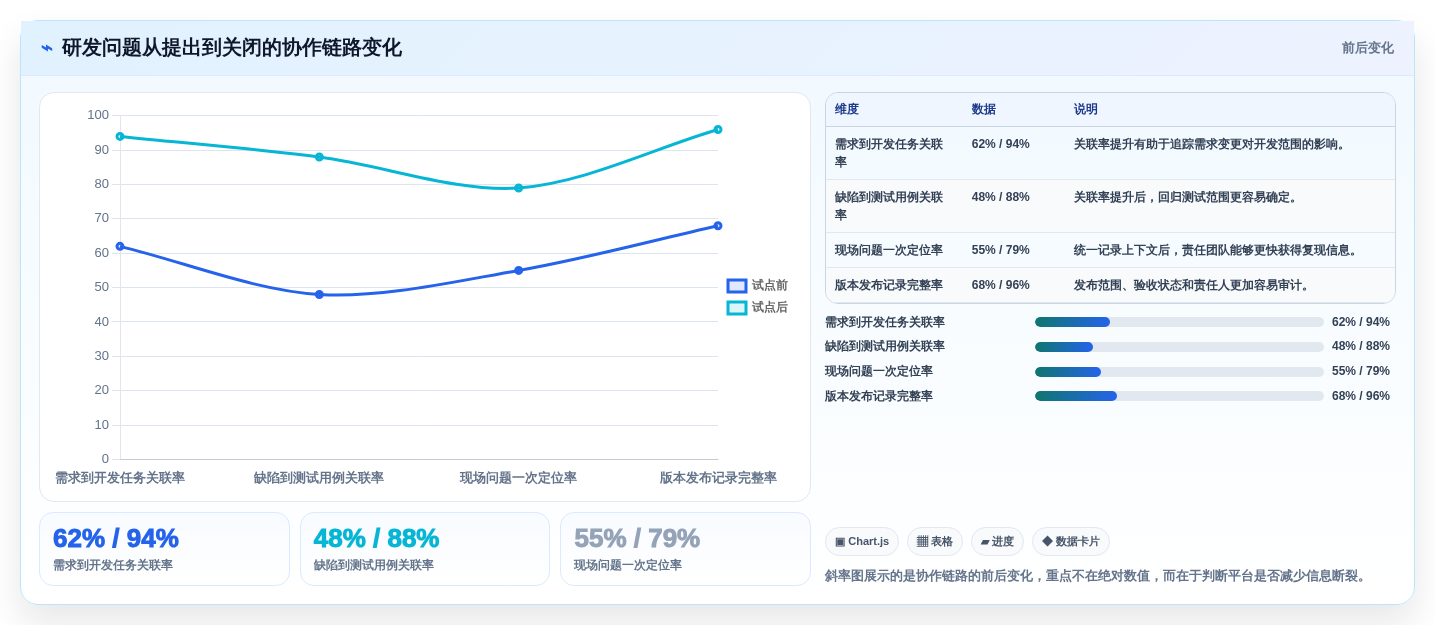
Task: Click the y-axis value 50
Action: [102, 287]
